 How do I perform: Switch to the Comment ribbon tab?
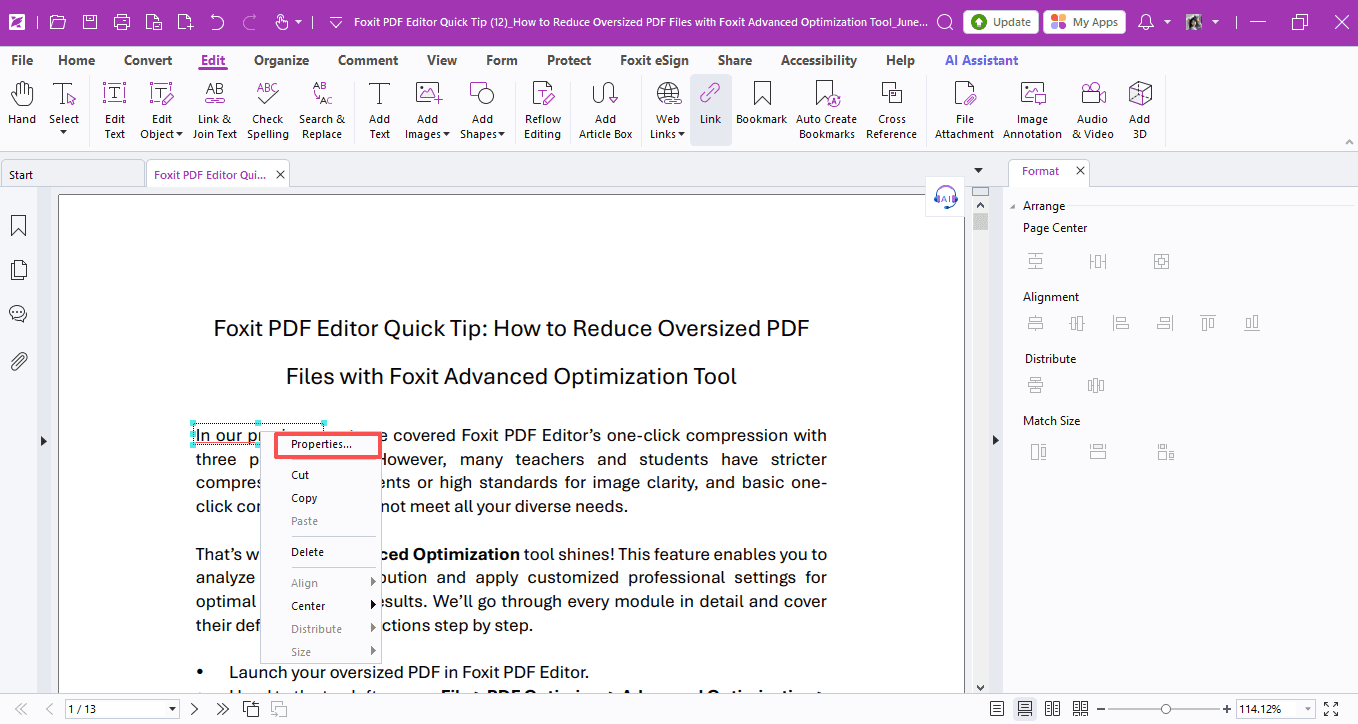pos(368,60)
